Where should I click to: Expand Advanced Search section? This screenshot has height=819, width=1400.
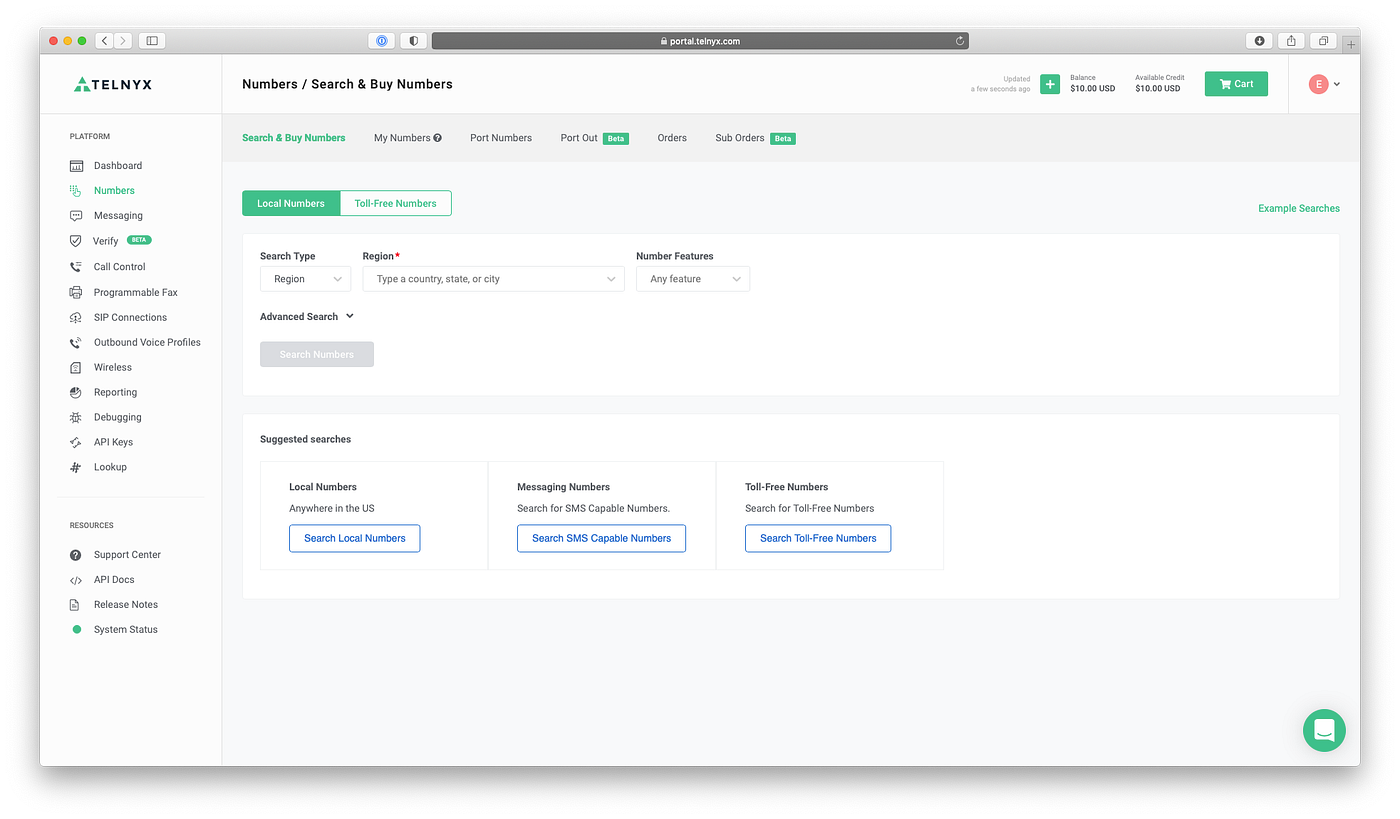pos(307,317)
